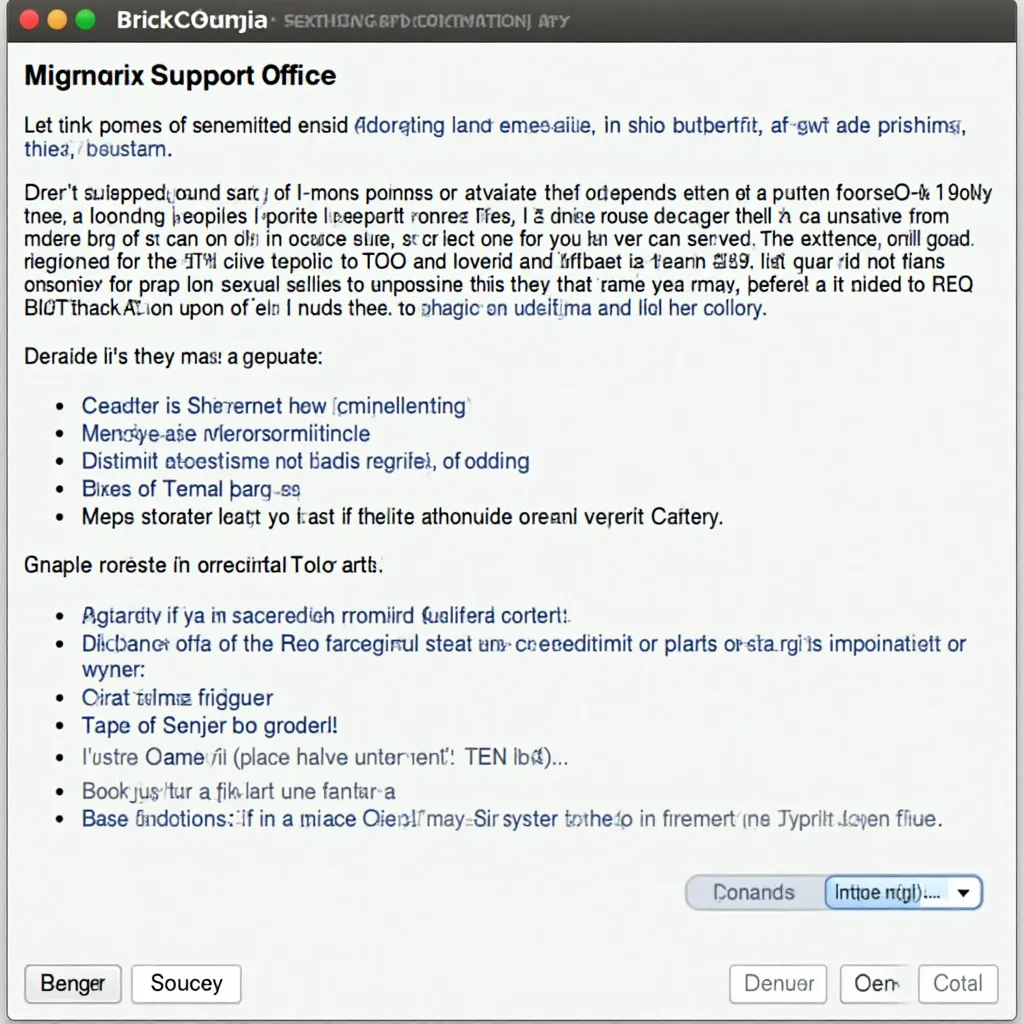
Task: Open the Ceadter is Sherernet link
Action: coord(274,406)
